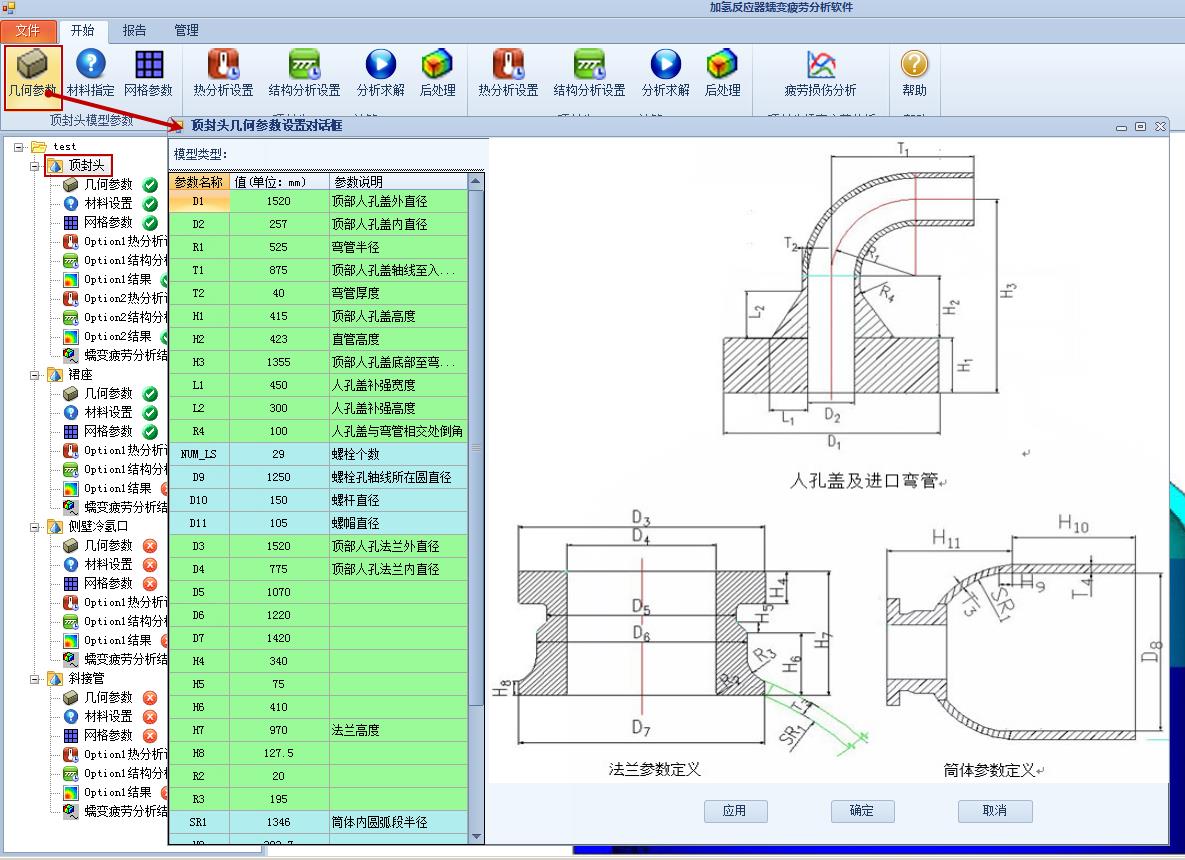Click the H8 value cell 127.5
This screenshot has height=860, width=1185.
[x=279, y=753]
